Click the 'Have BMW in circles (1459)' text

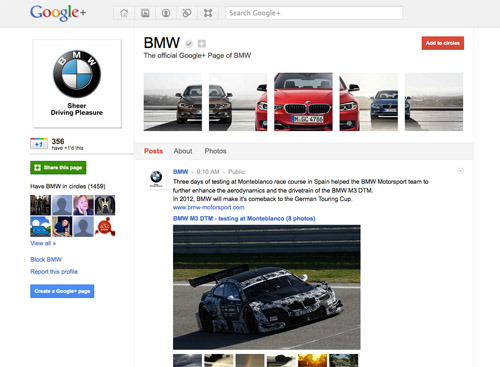point(68,186)
